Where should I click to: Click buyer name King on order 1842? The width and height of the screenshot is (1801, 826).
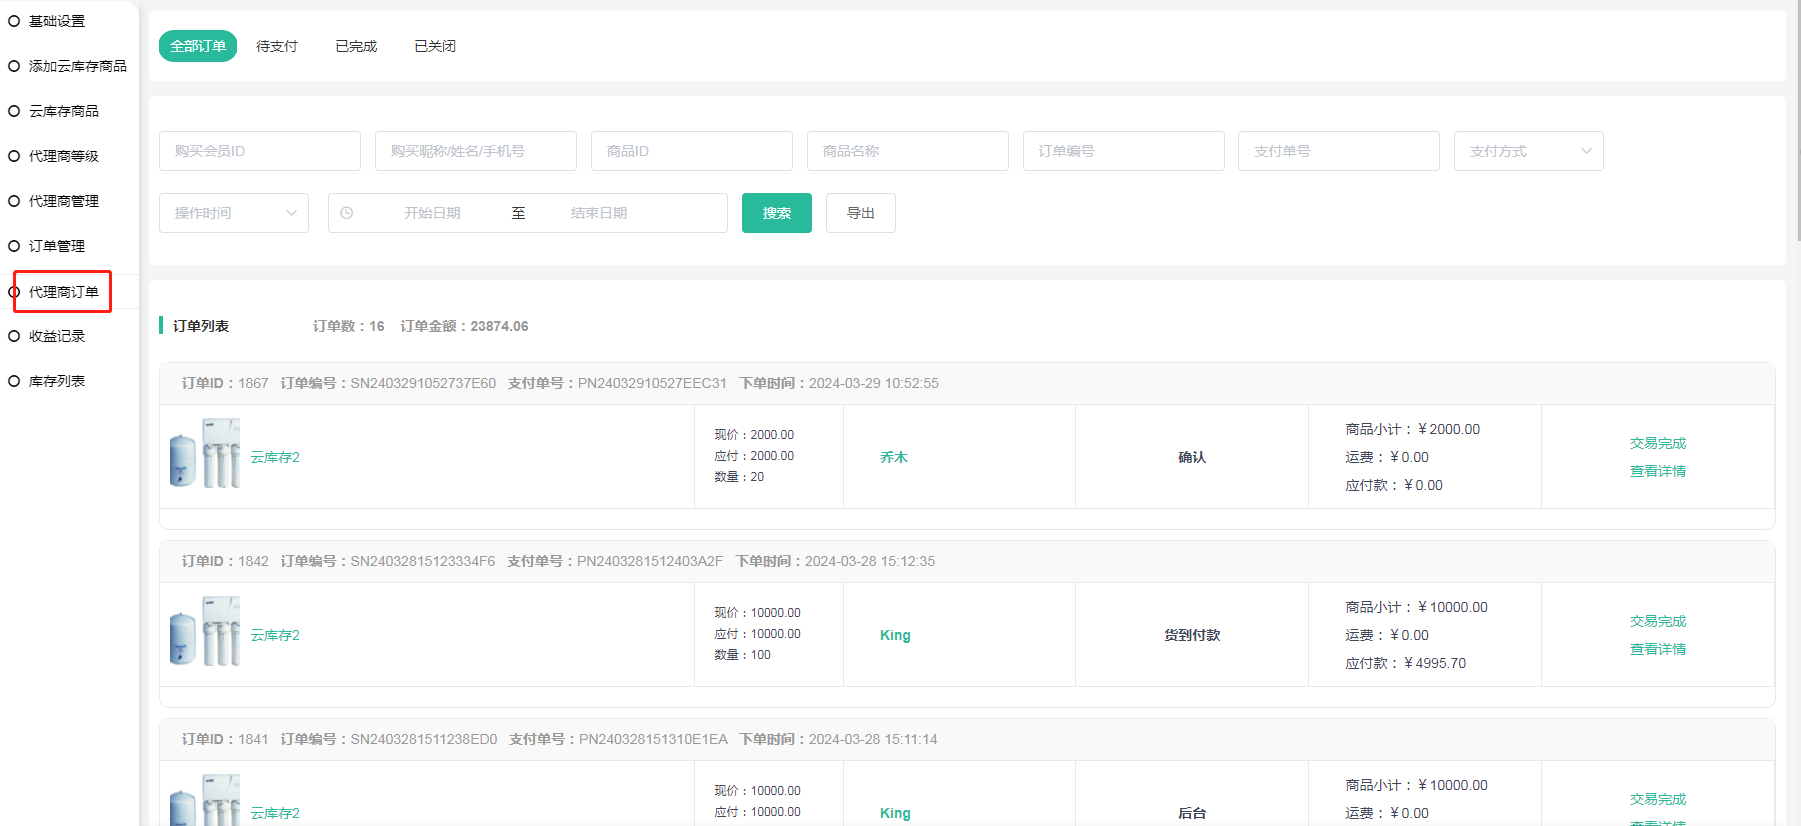point(895,635)
